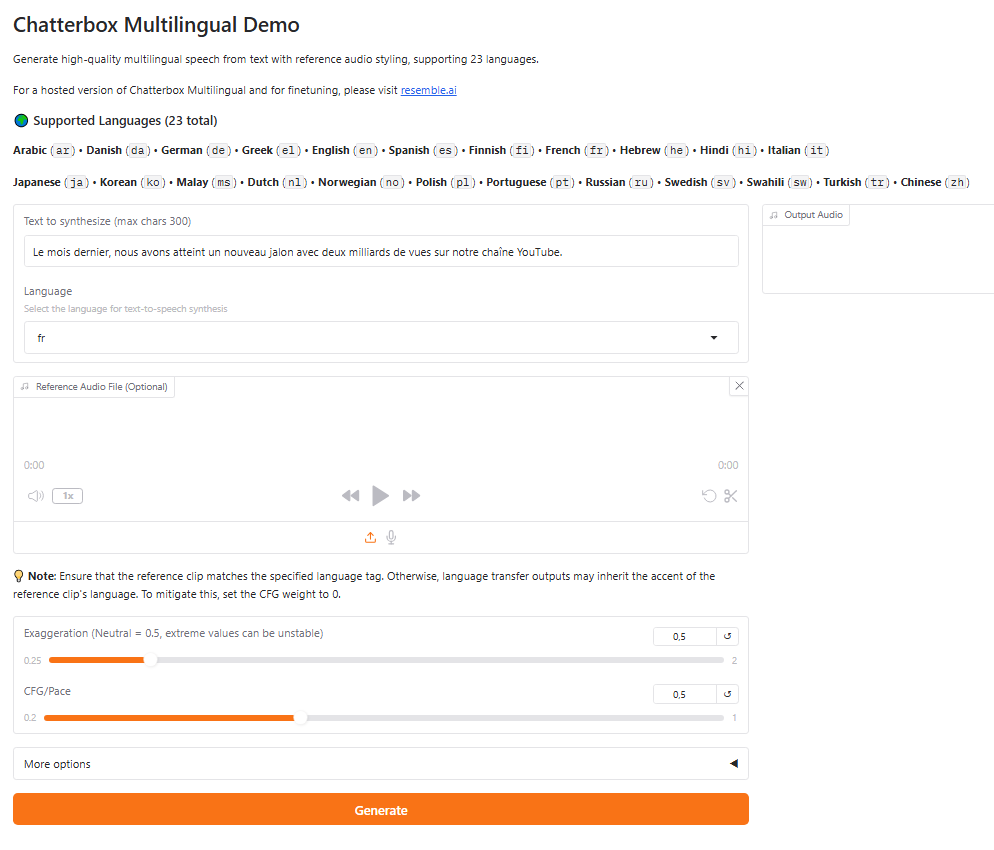
Task: Click the CFG/Pace number input field
Action: point(685,694)
